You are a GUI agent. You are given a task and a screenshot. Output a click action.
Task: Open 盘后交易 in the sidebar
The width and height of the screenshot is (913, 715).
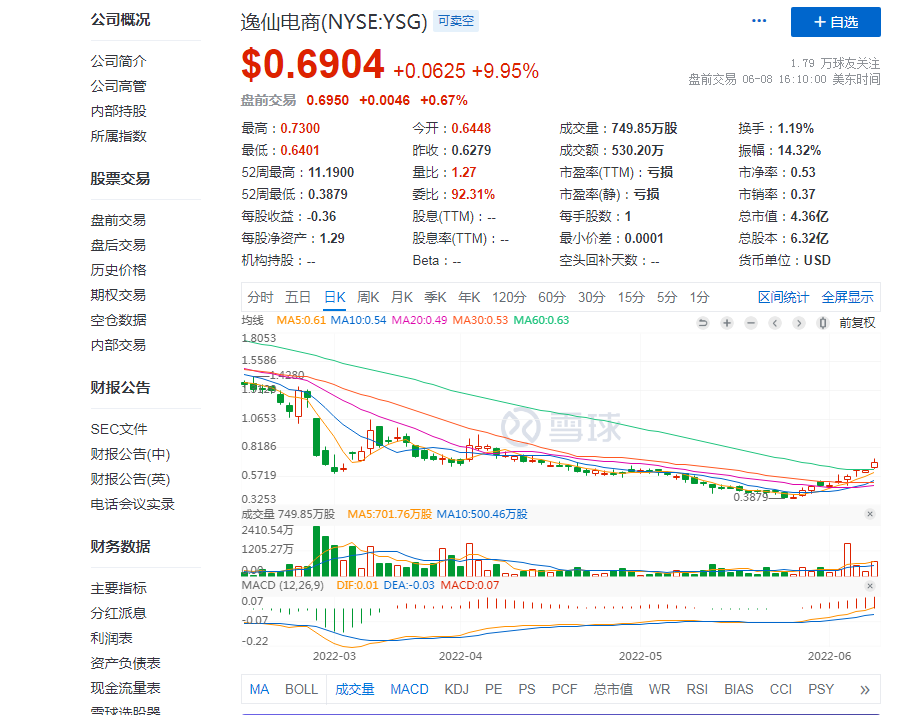119,245
